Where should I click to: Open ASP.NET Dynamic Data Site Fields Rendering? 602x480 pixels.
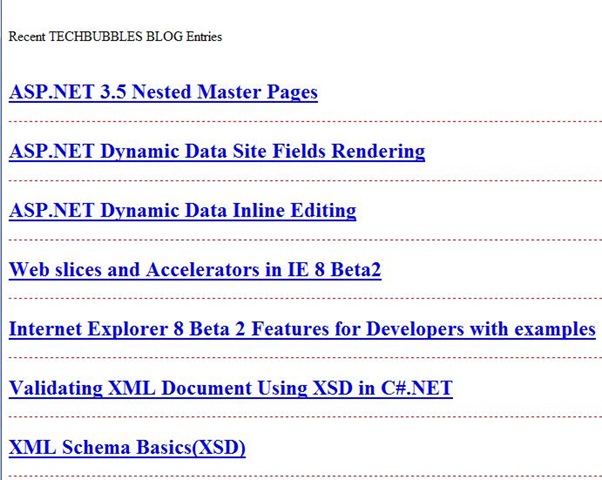pyautogui.click(x=217, y=151)
